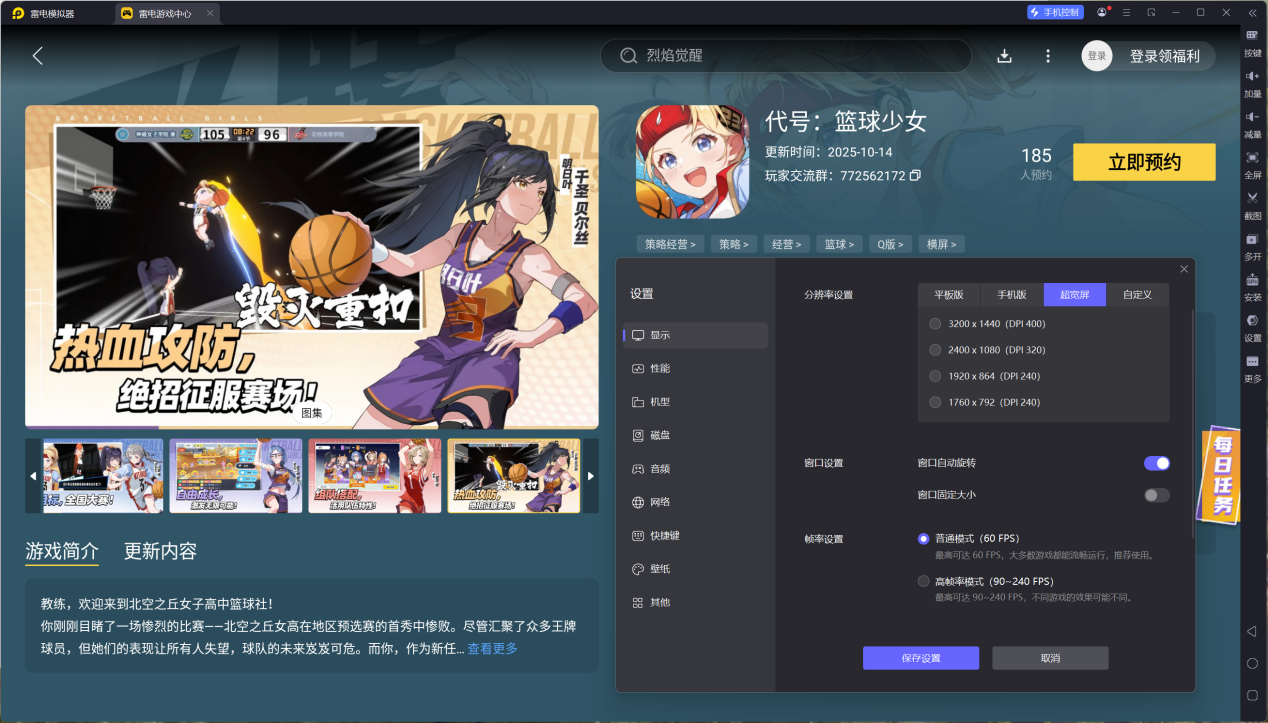The height and width of the screenshot is (723, 1268).
Task: Select 高帧率模式 (90~240 FPS) radio option
Action: coord(923,581)
